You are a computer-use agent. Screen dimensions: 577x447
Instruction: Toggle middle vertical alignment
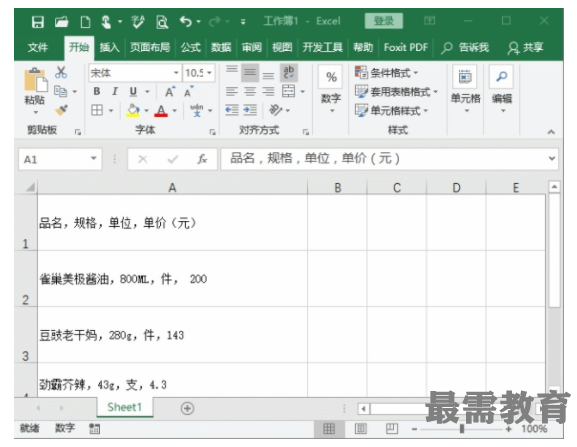[x=250, y=72]
